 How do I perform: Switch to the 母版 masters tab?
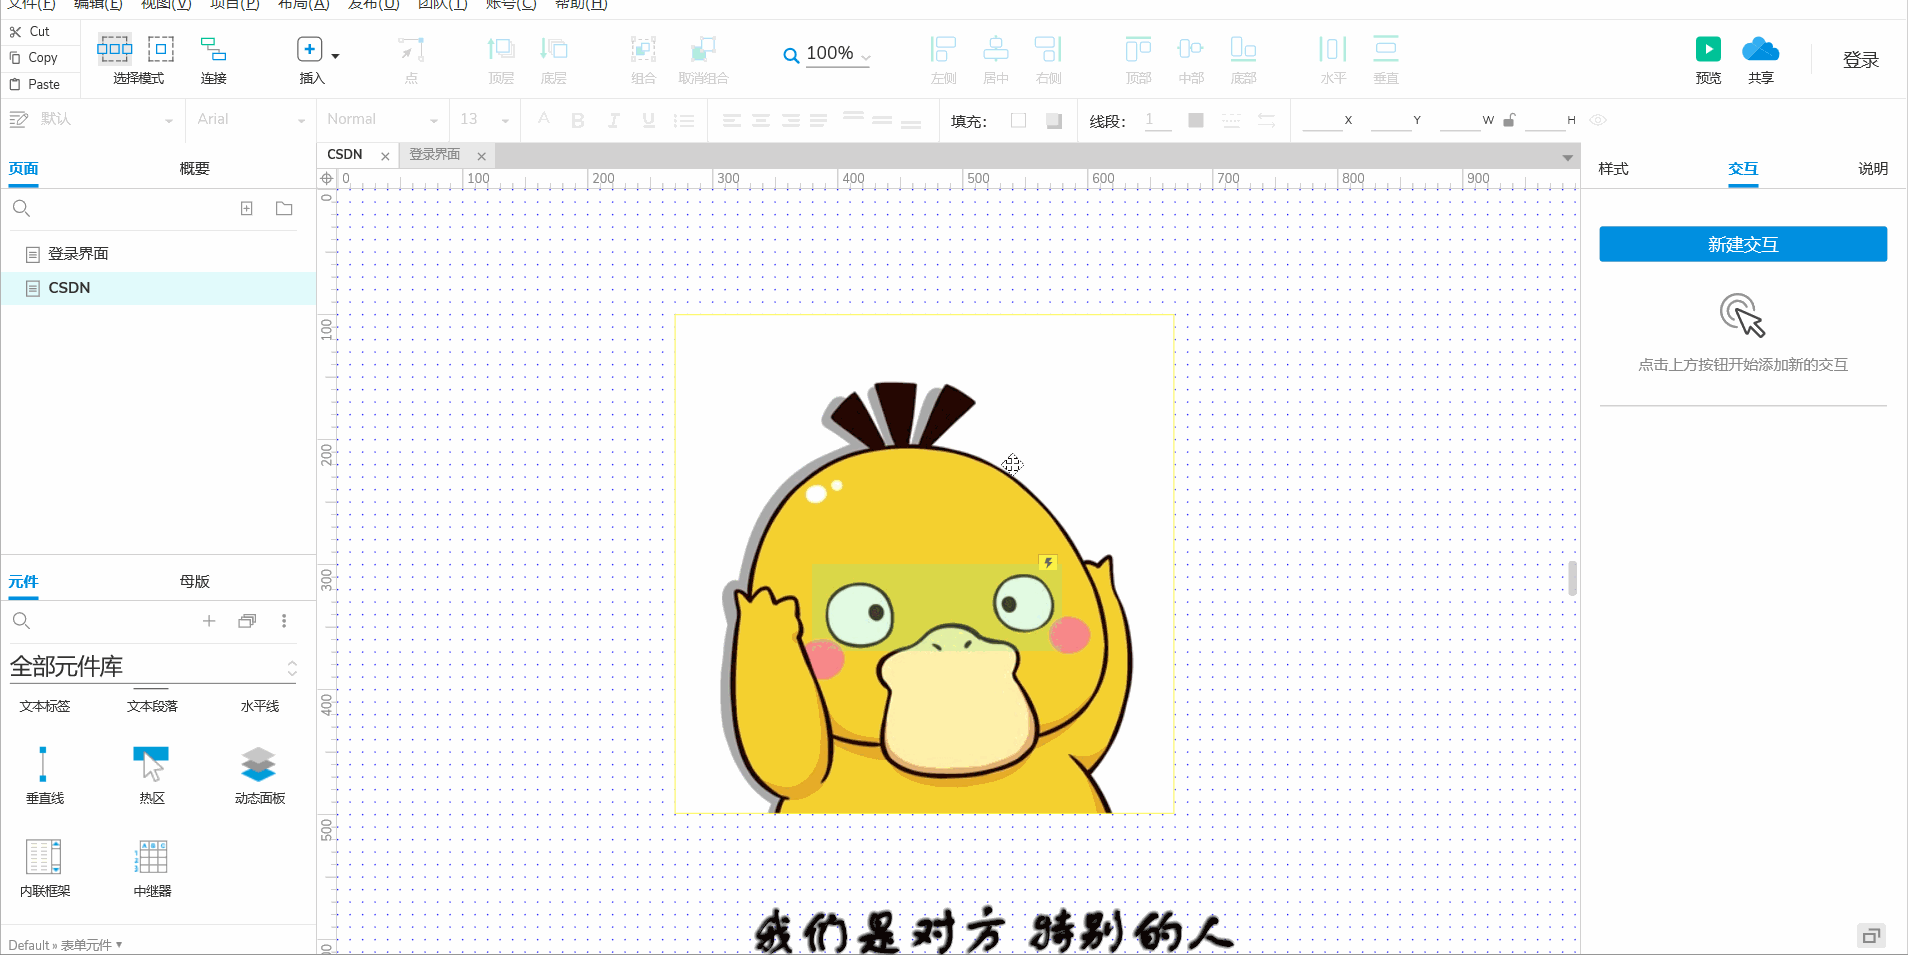[x=194, y=581]
